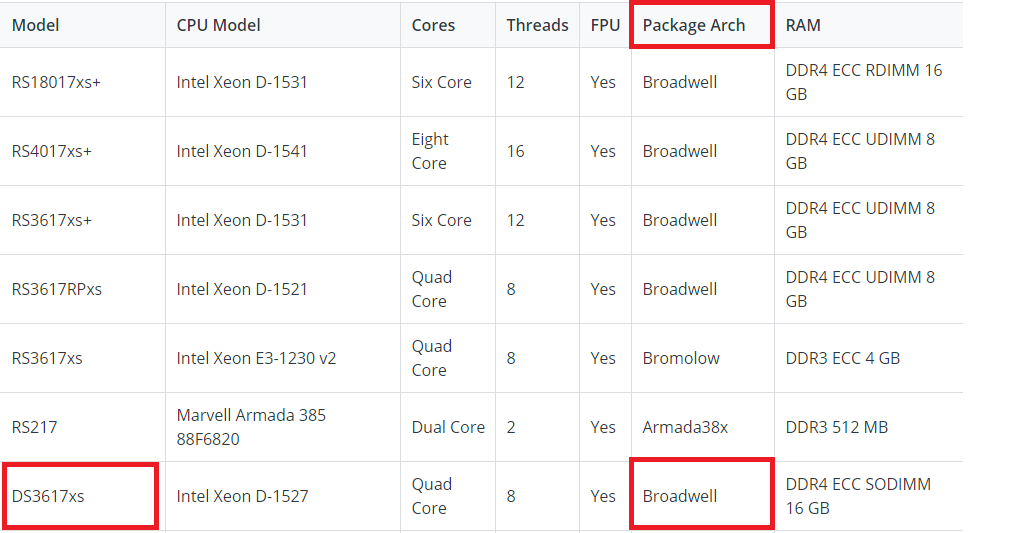Click Broadwell in the DS3617xs row
This screenshot has height=533, width=1011.
pyautogui.click(x=680, y=496)
